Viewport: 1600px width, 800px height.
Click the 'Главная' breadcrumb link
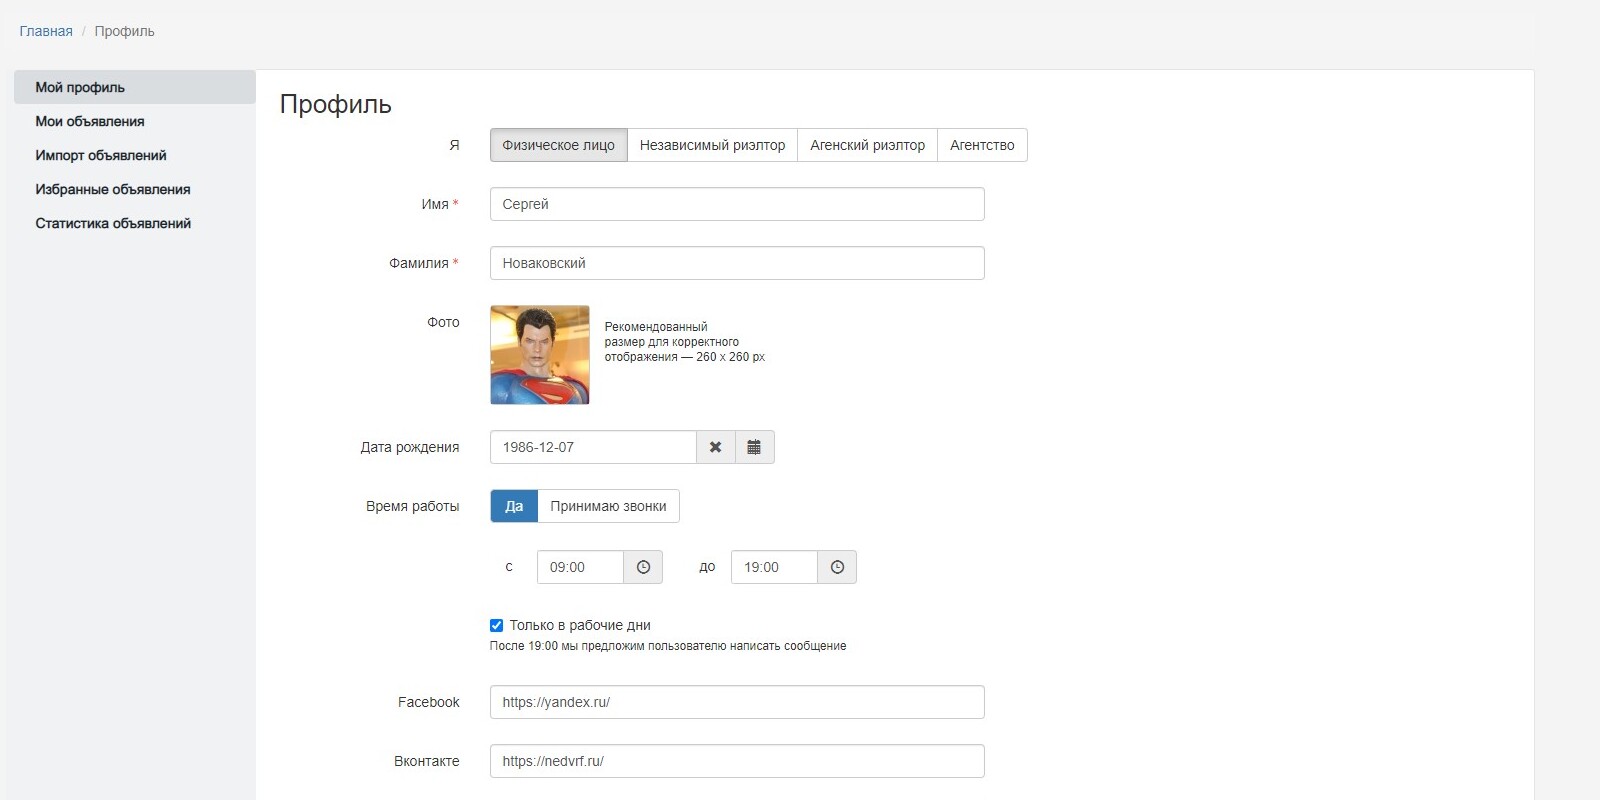click(x=46, y=31)
